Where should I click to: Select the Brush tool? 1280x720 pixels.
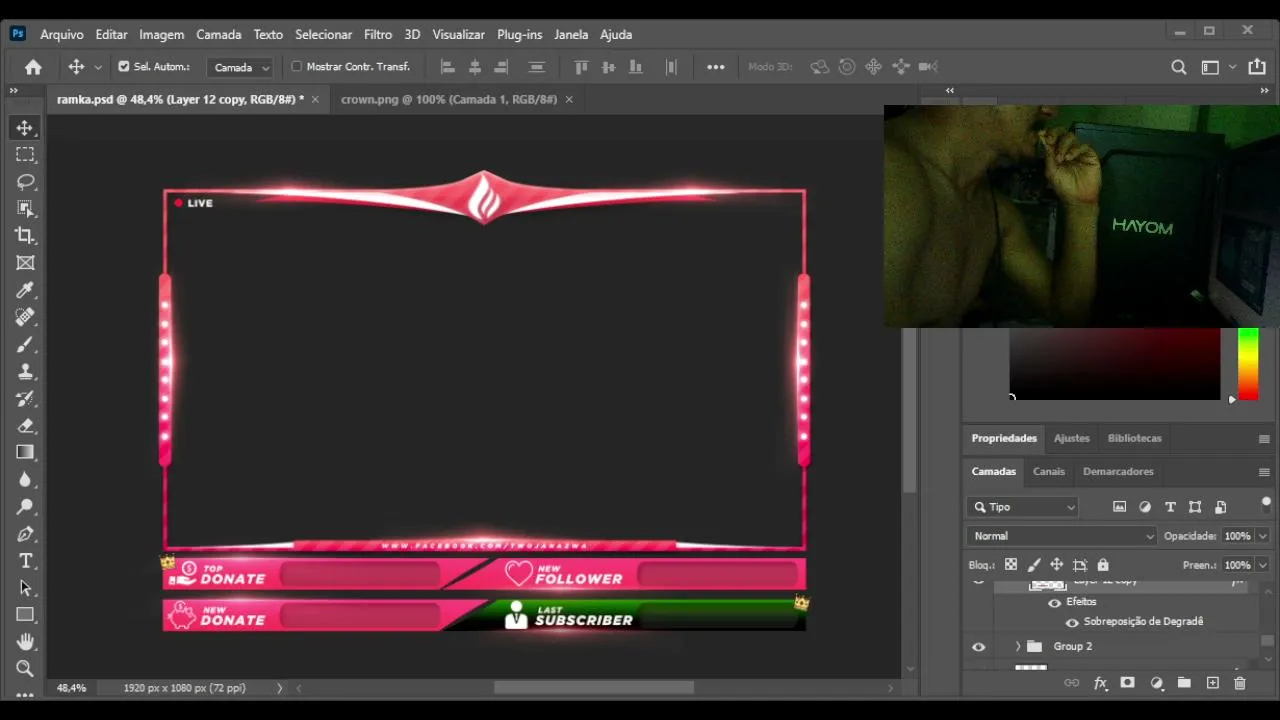tap(25, 344)
